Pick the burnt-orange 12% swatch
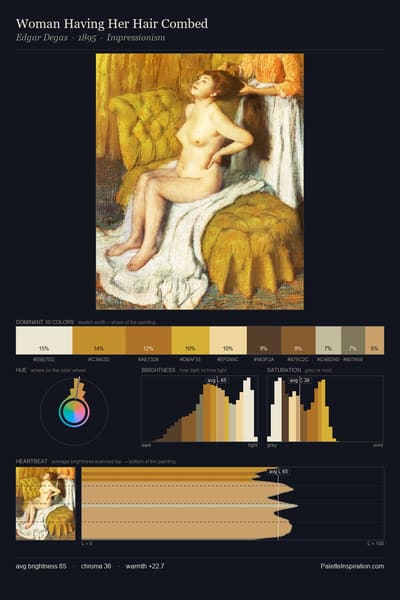Viewport: 400px width, 600px height. coord(149,340)
